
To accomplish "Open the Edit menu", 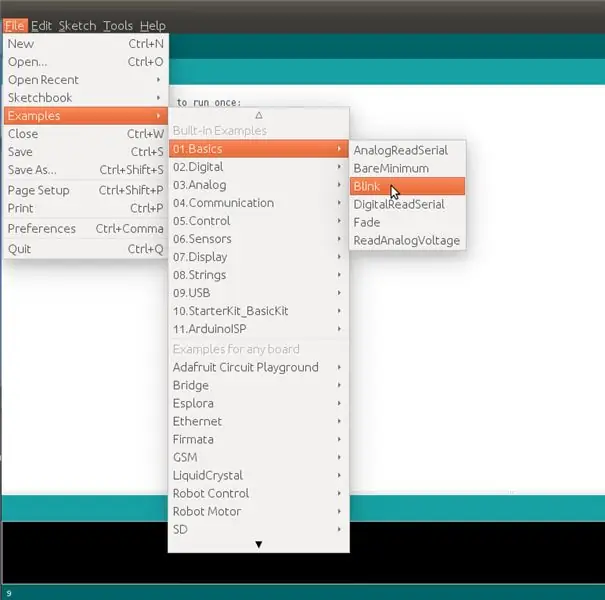I will [41, 26].
